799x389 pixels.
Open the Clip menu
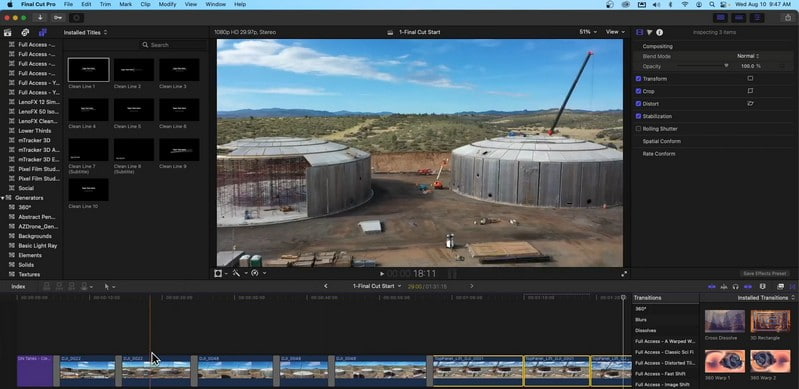[145, 4]
